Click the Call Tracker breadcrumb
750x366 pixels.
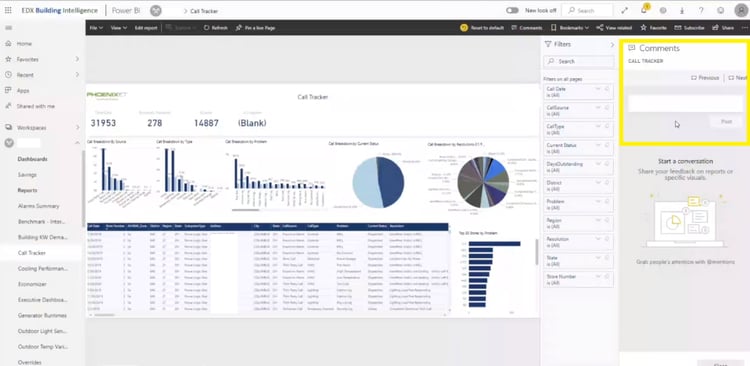204,11
